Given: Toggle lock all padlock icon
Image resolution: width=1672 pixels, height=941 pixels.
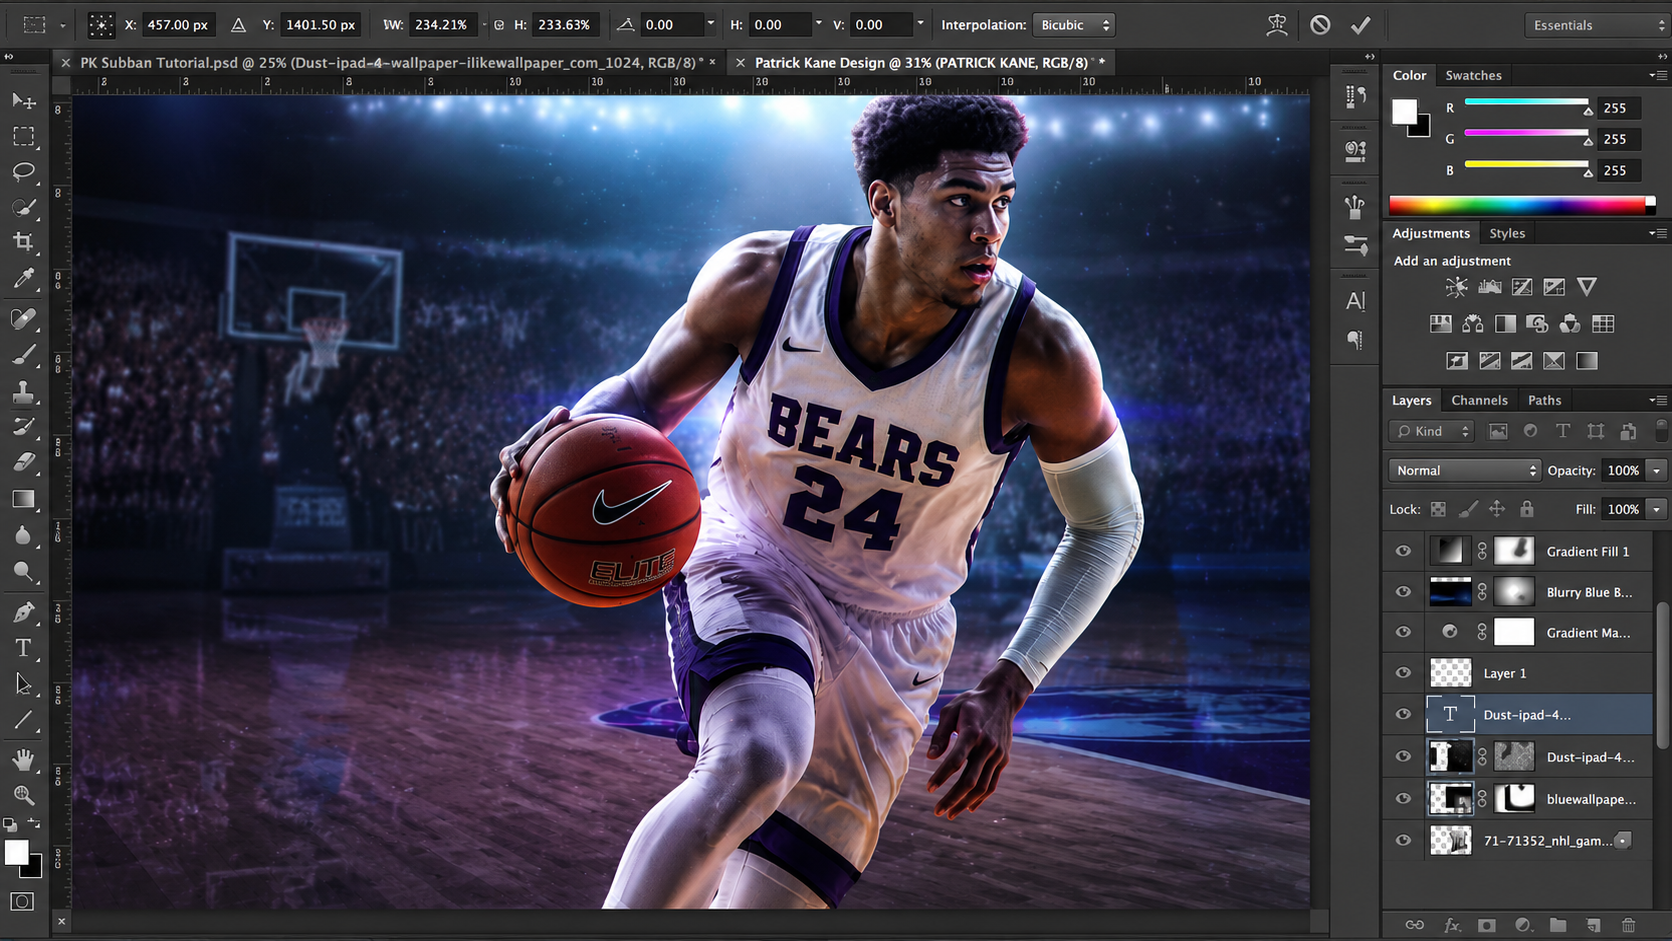Looking at the screenshot, I should click(1527, 509).
